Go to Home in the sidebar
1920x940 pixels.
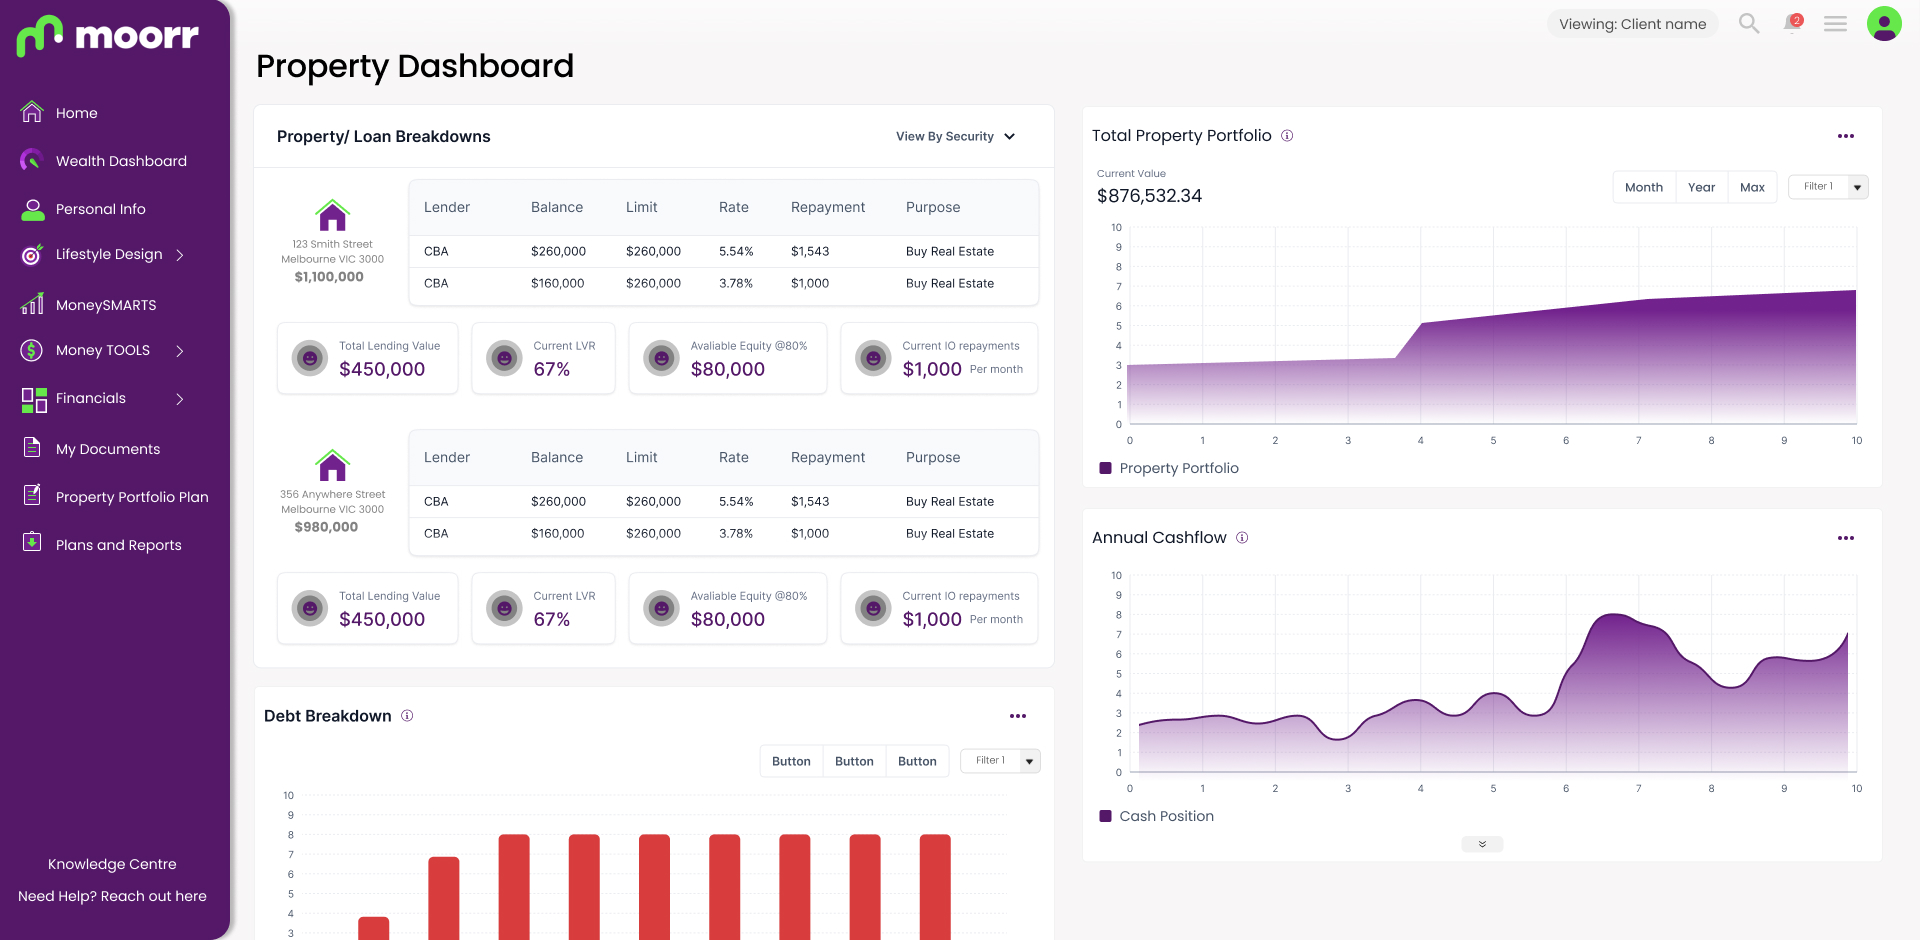point(77,113)
